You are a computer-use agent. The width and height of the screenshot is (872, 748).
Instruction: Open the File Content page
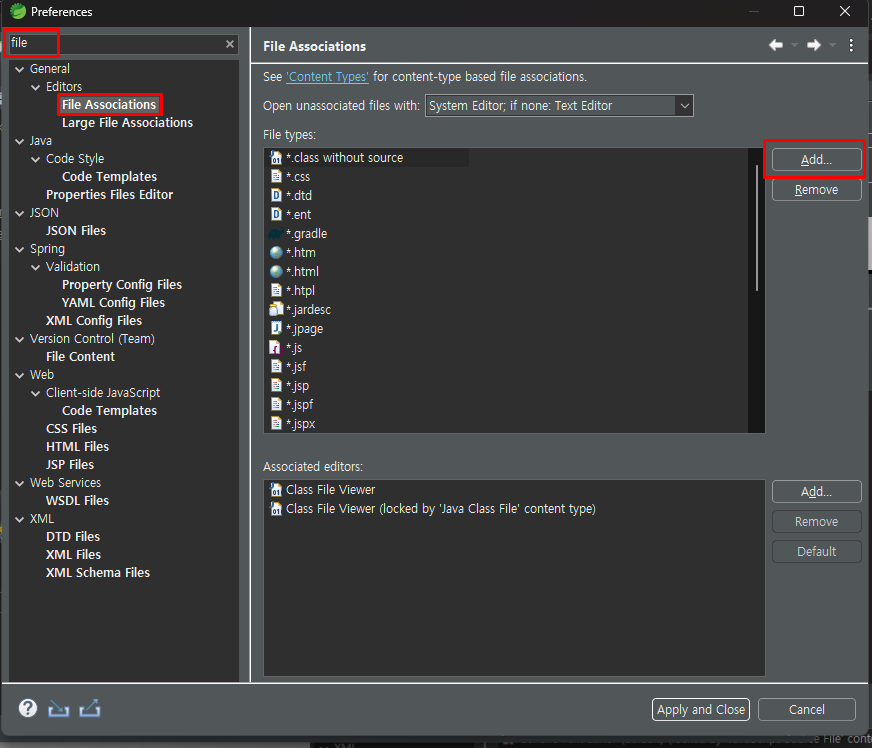(x=80, y=356)
